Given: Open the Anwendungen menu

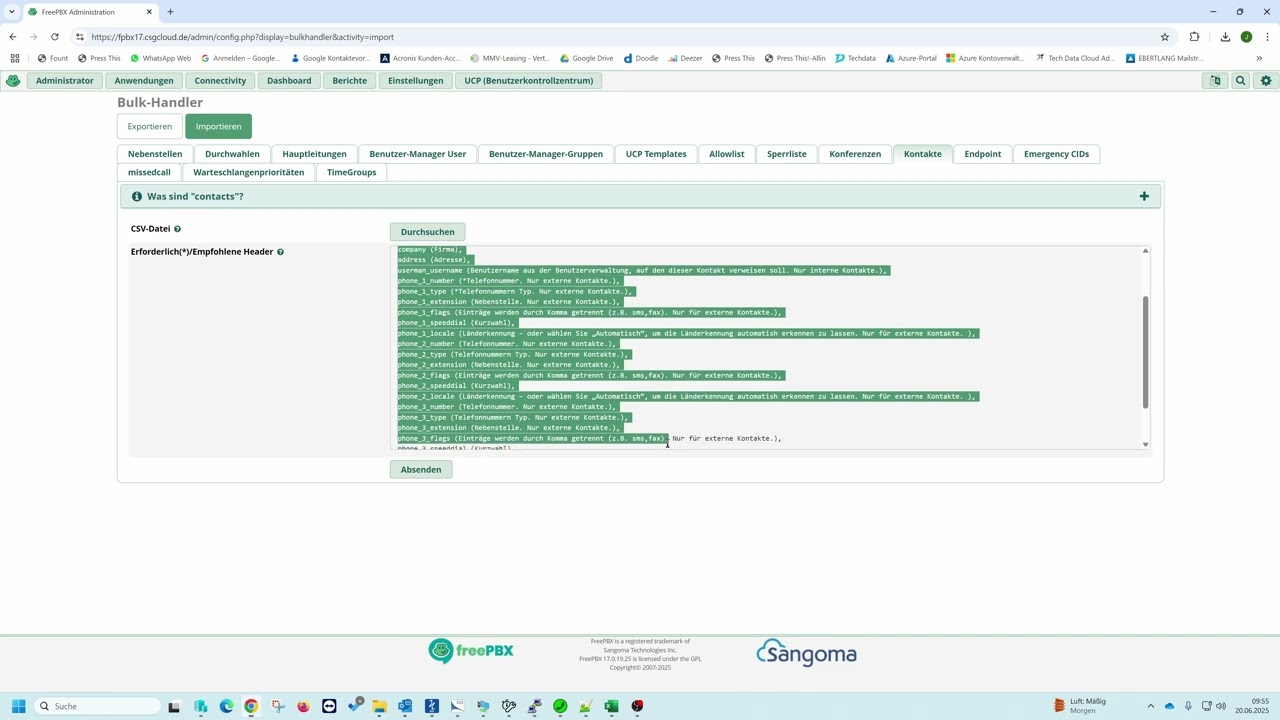Looking at the screenshot, I should (x=144, y=81).
